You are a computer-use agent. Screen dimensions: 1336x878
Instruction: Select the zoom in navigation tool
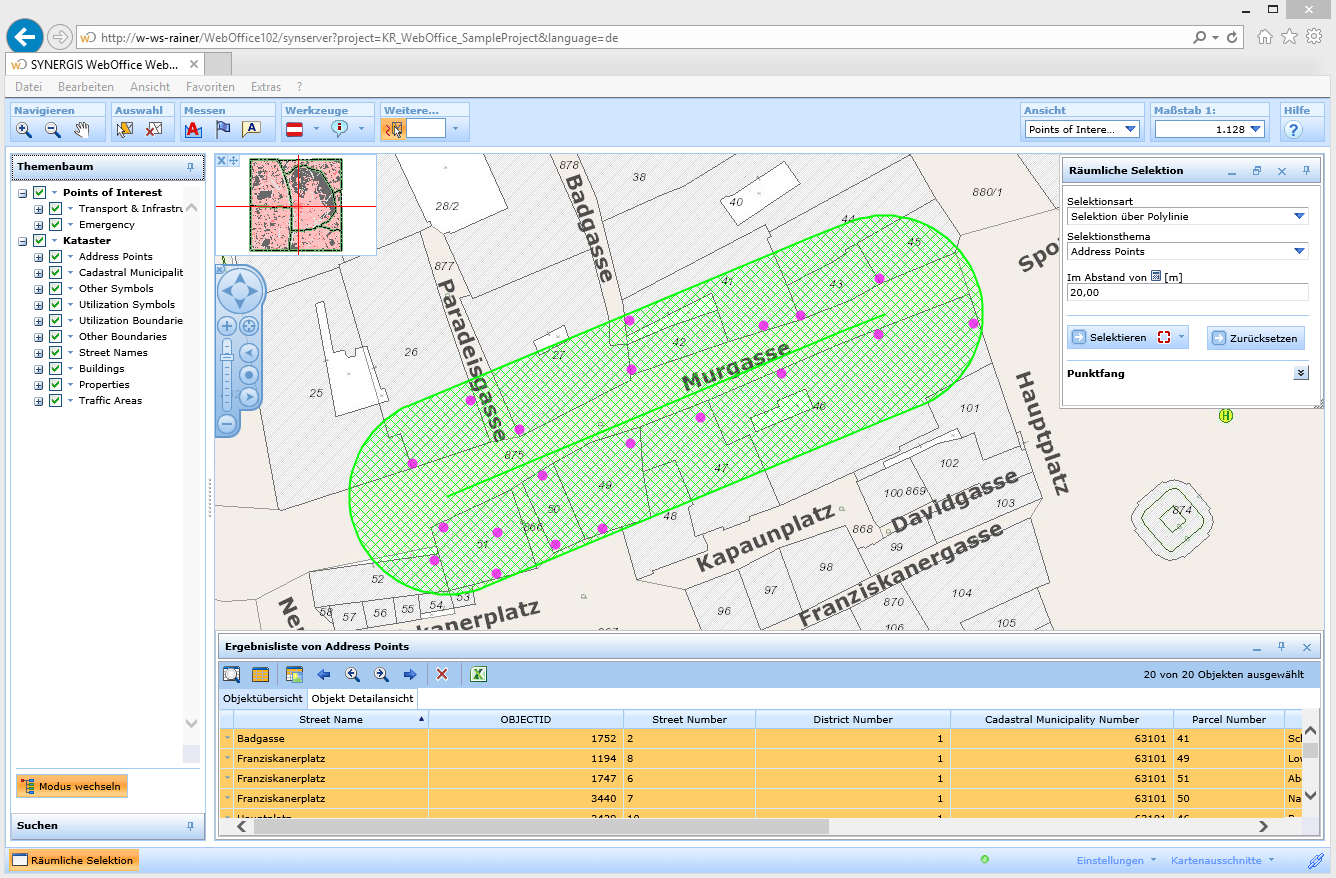click(x=24, y=129)
